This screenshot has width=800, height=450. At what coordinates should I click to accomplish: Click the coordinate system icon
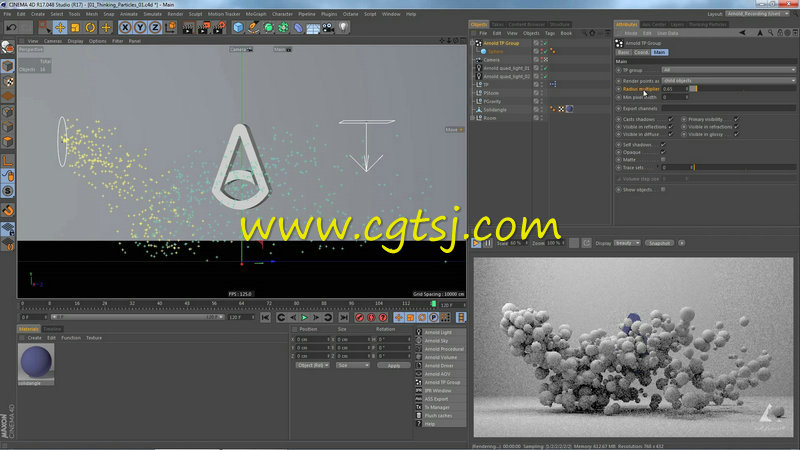(170, 27)
